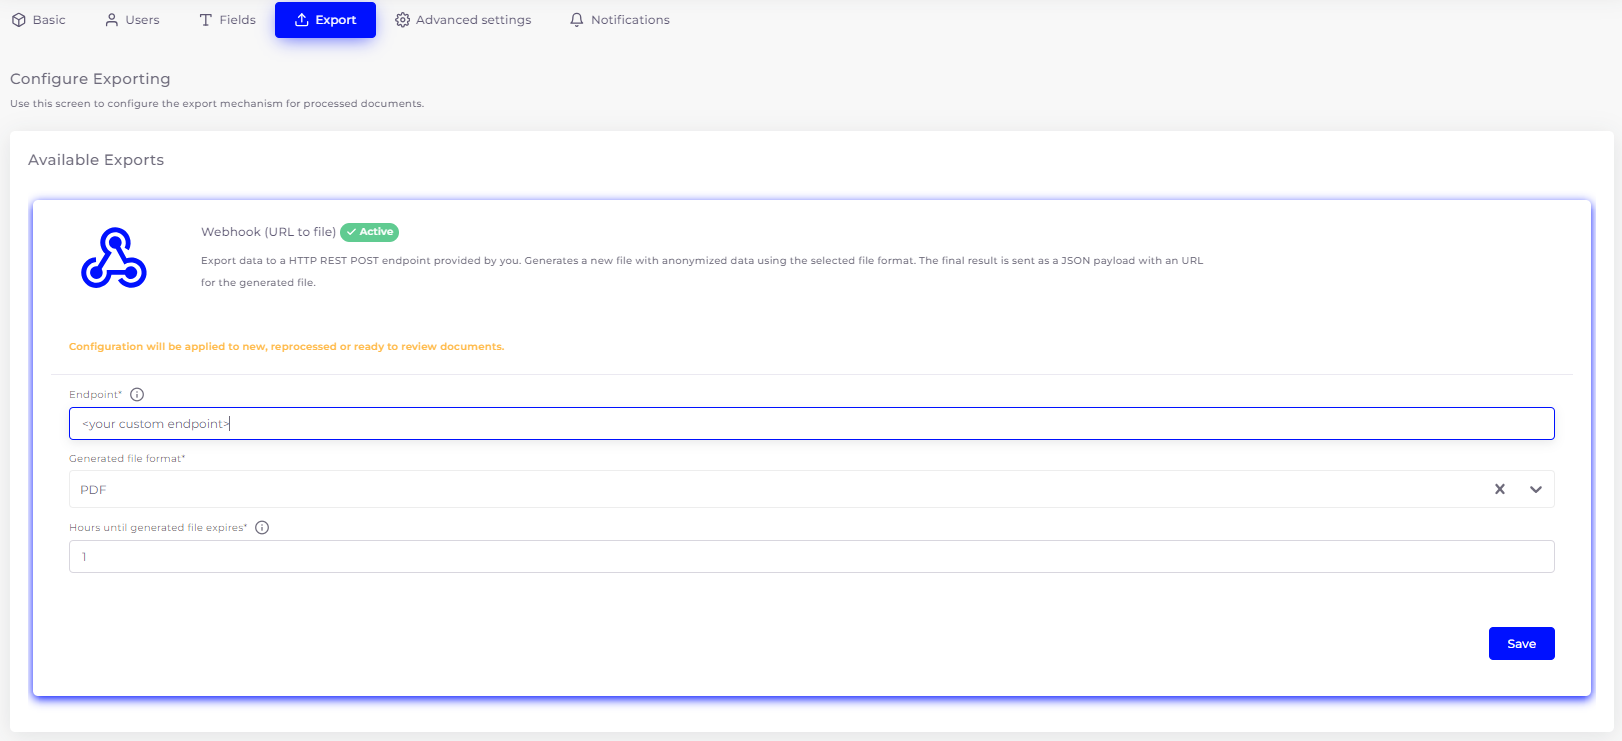Click info icon next to Hours until expires
The image size is (1622, 741).
tap(262, 528)
